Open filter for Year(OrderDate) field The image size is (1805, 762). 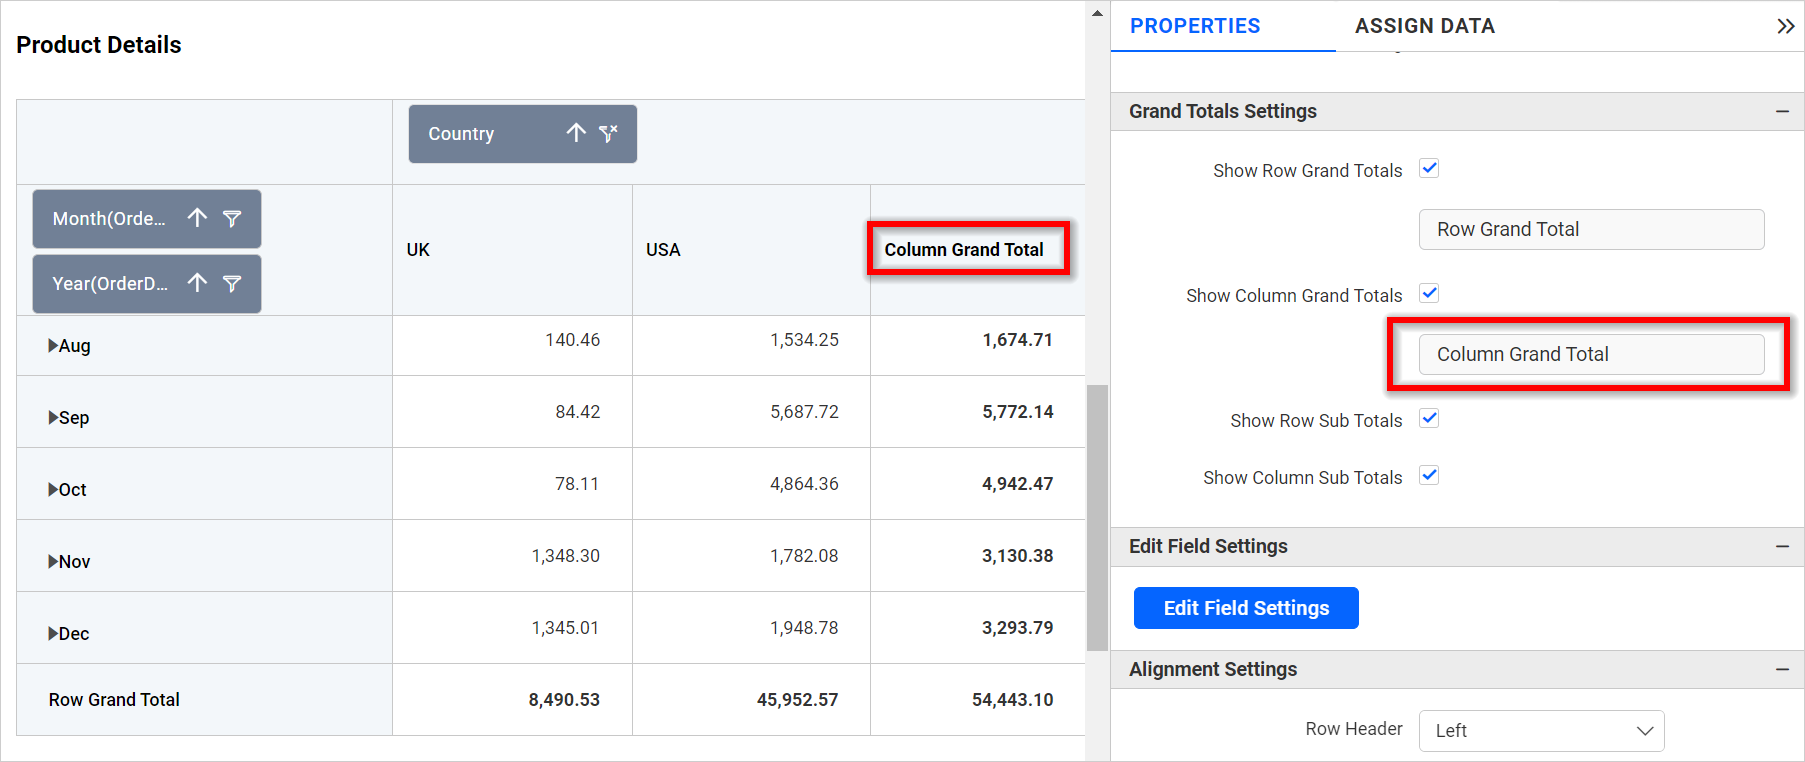click(232, 284)
